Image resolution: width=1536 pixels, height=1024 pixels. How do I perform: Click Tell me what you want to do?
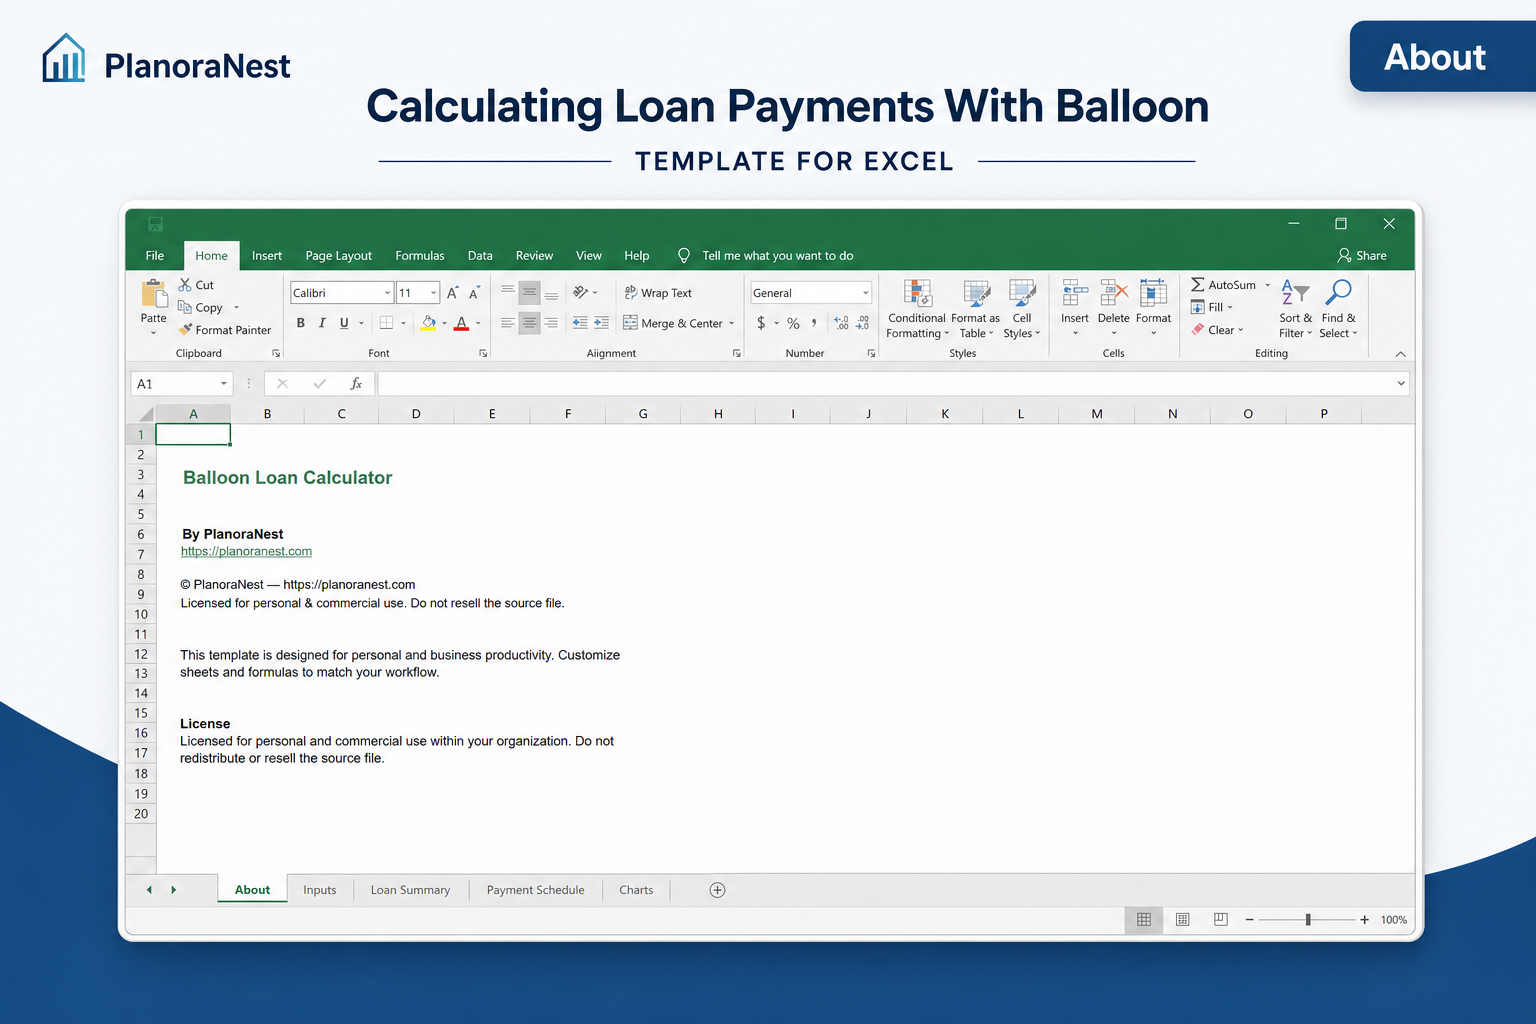(766, 256)
